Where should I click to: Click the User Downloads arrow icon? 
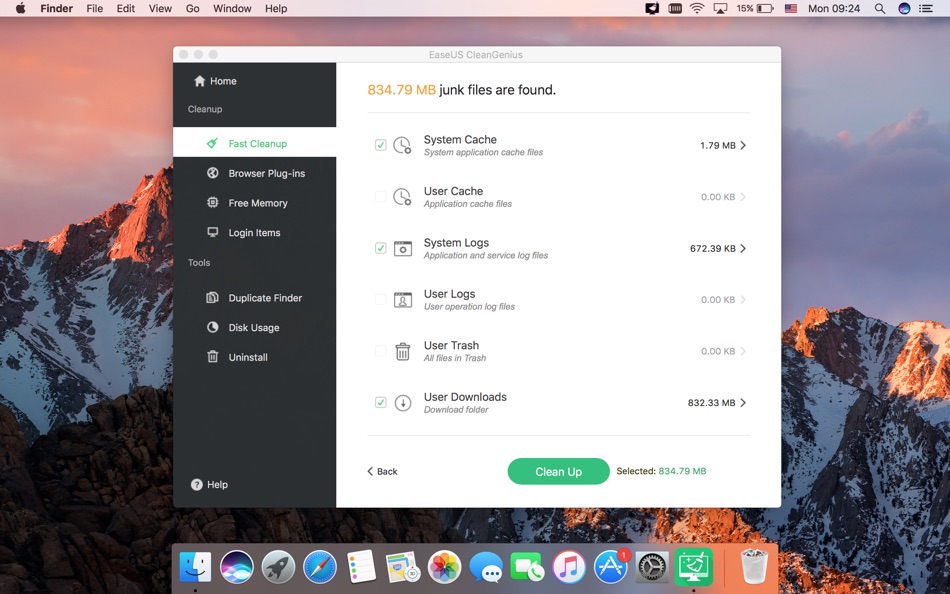point(402,402)
